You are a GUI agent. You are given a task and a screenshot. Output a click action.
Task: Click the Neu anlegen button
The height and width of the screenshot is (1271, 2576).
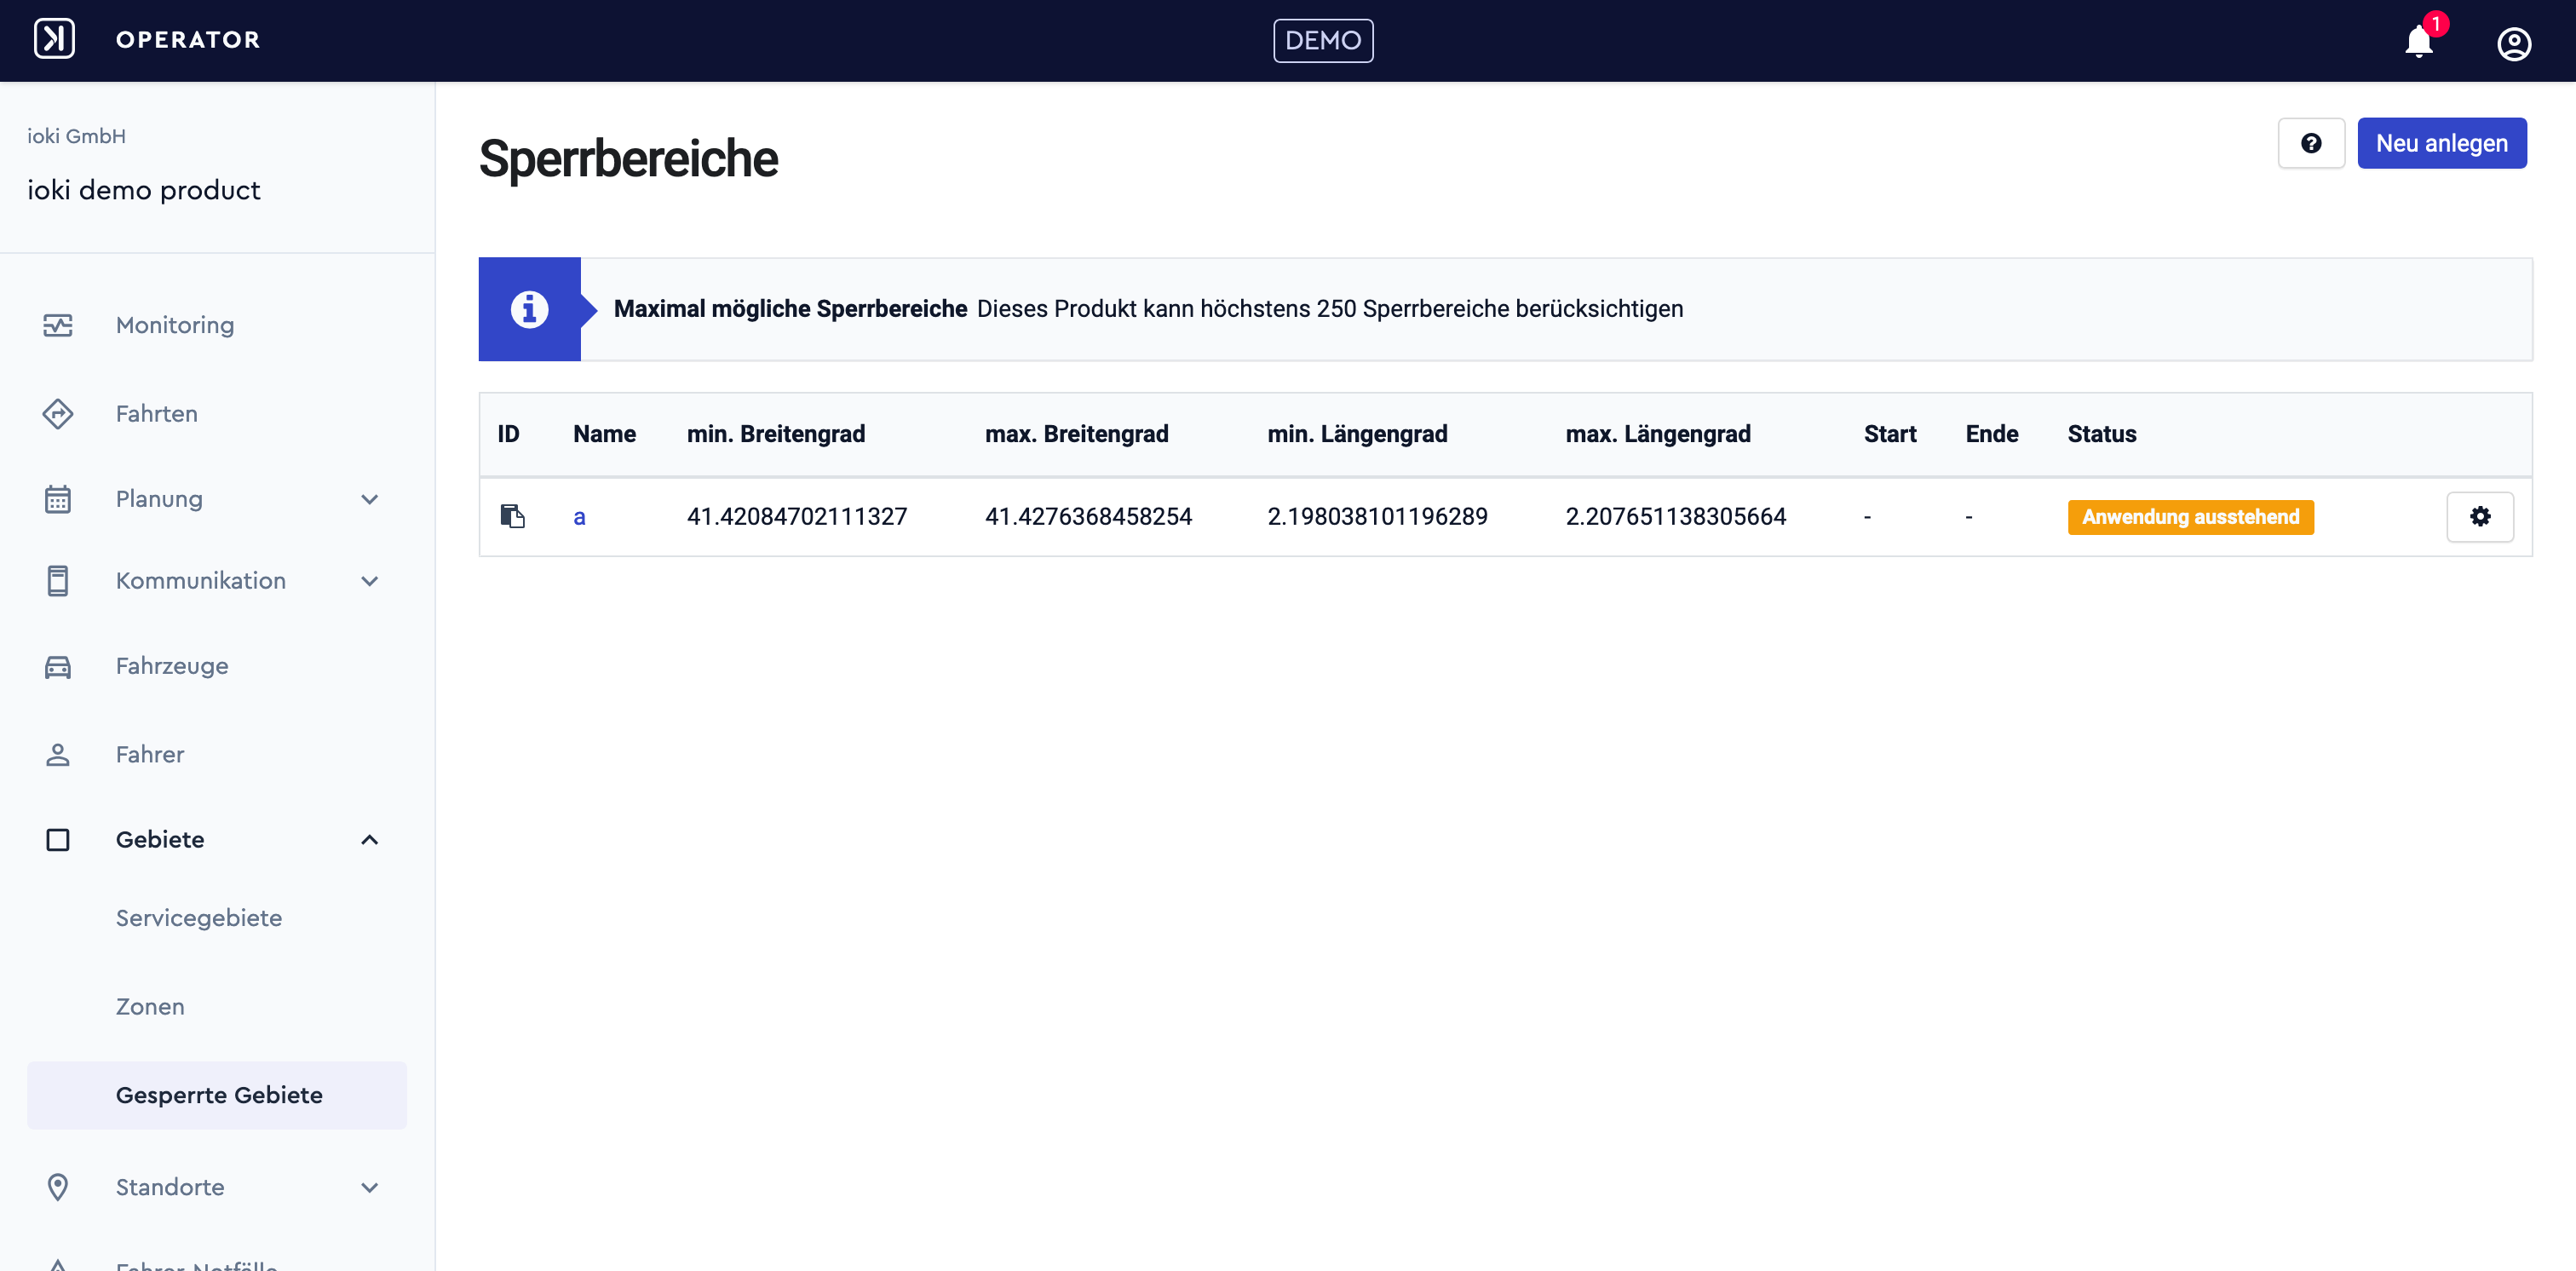click(x=2441, y=143)
